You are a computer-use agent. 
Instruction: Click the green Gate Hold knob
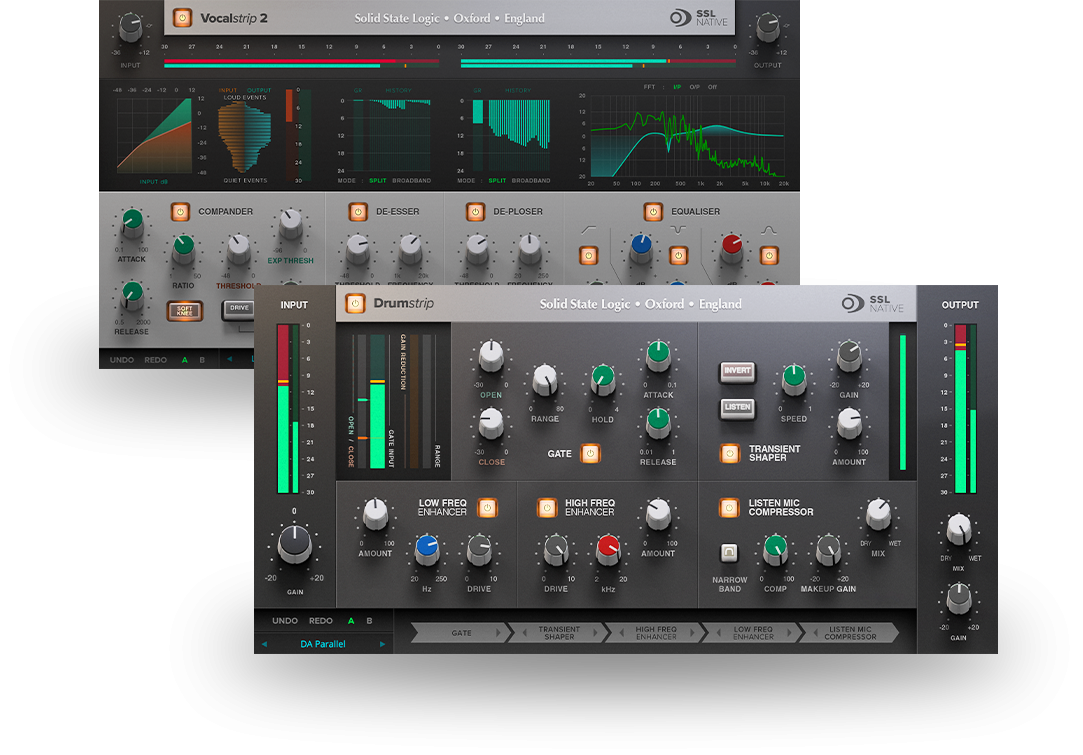coord(602,380)
